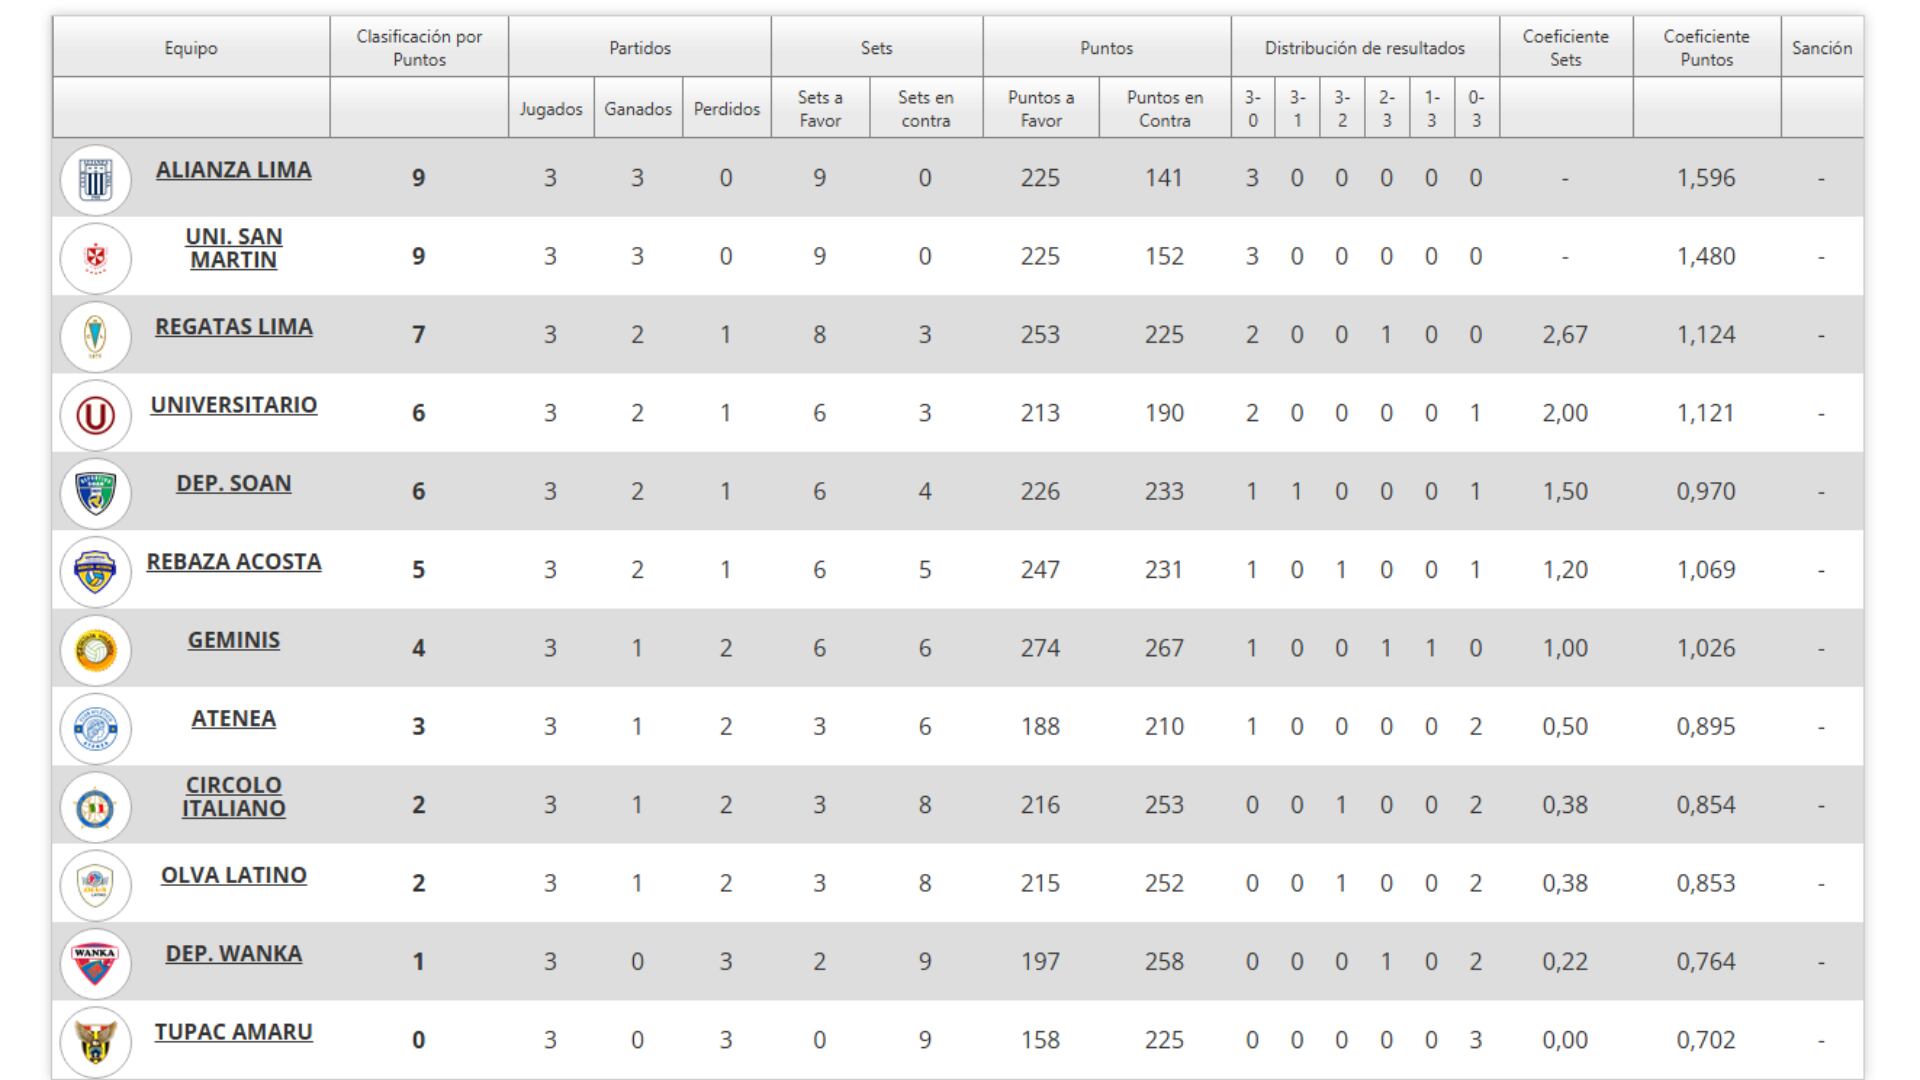This screenshot has width=1920, height=1080.
Task: Click the Coeficiente Sets column header
Action: (1565, 48)
